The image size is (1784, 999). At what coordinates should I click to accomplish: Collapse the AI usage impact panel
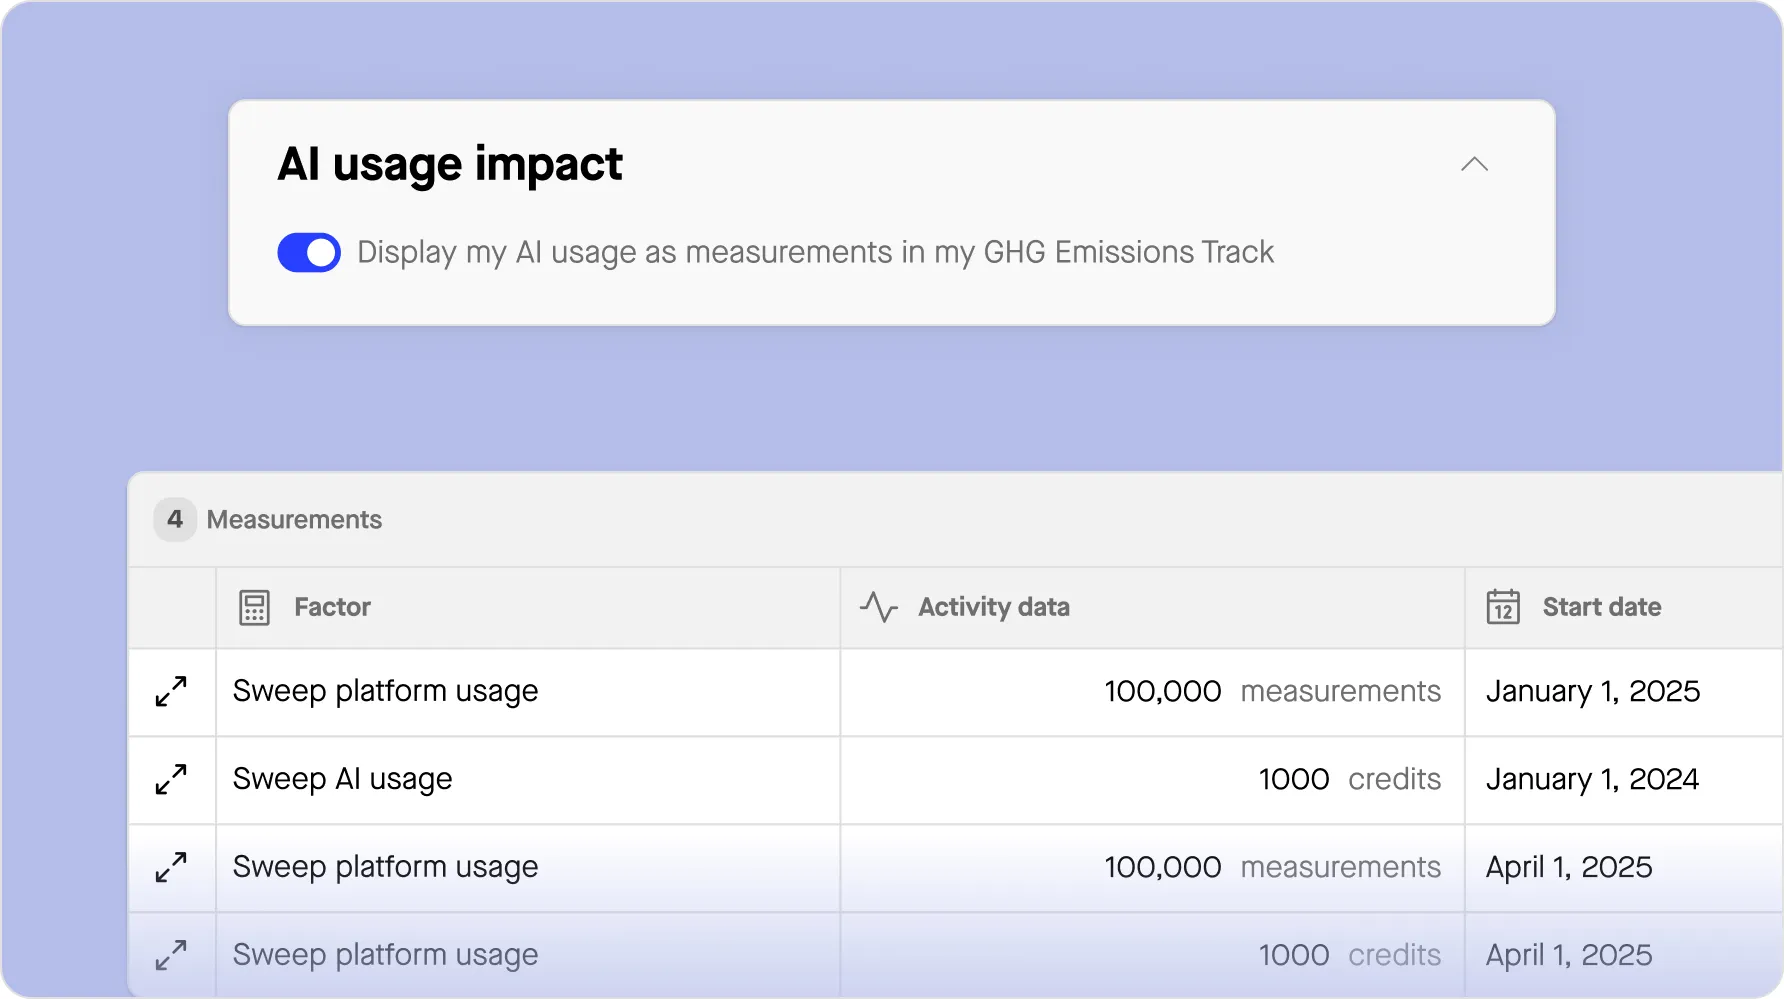(1473, 163)
